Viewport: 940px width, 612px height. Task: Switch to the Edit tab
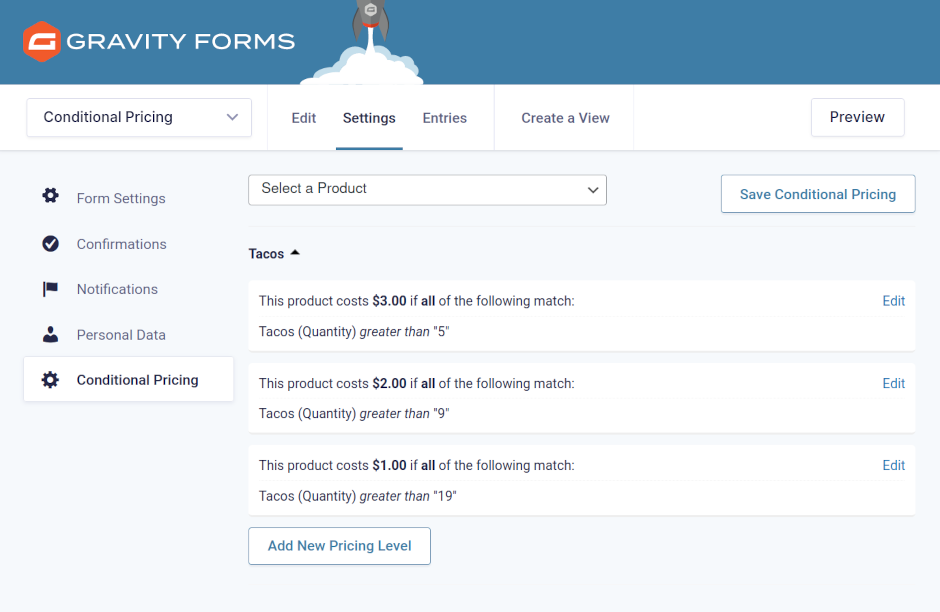click(x=303, y=118)
